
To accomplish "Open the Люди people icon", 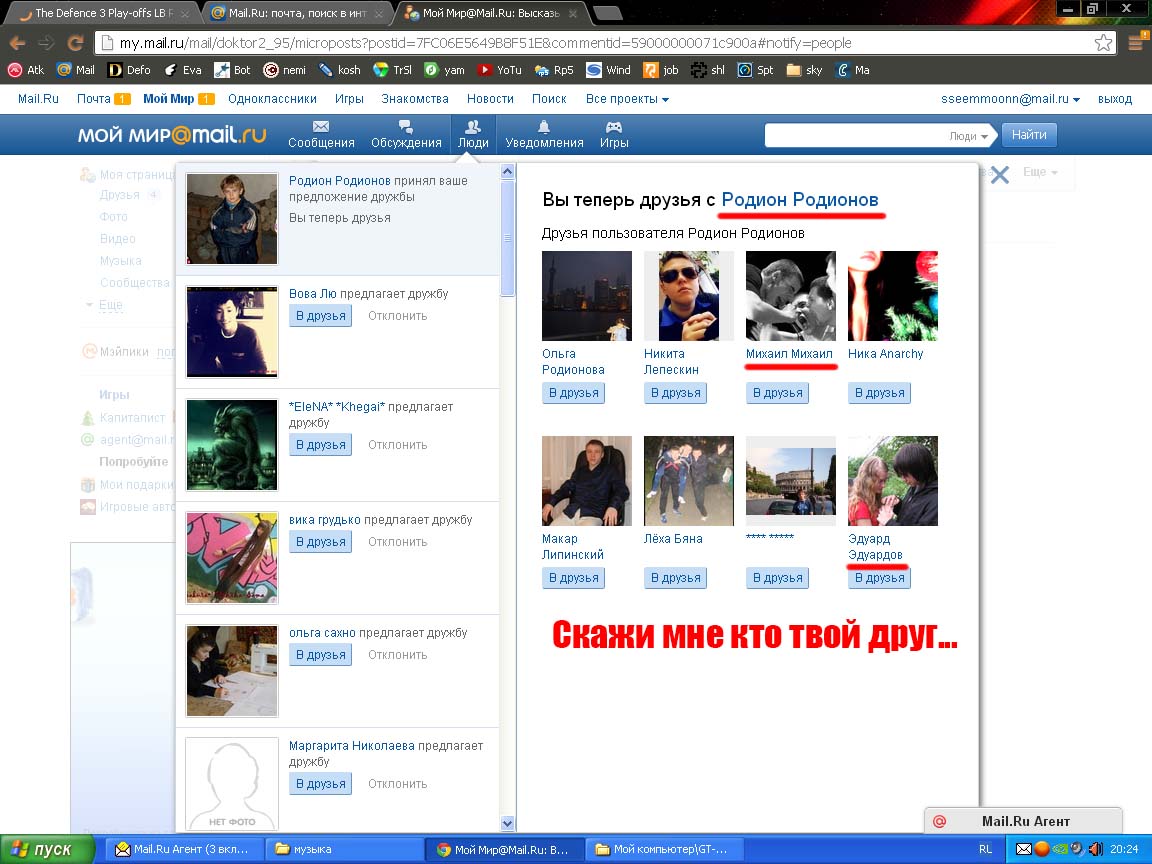I will tap(473, 134).
